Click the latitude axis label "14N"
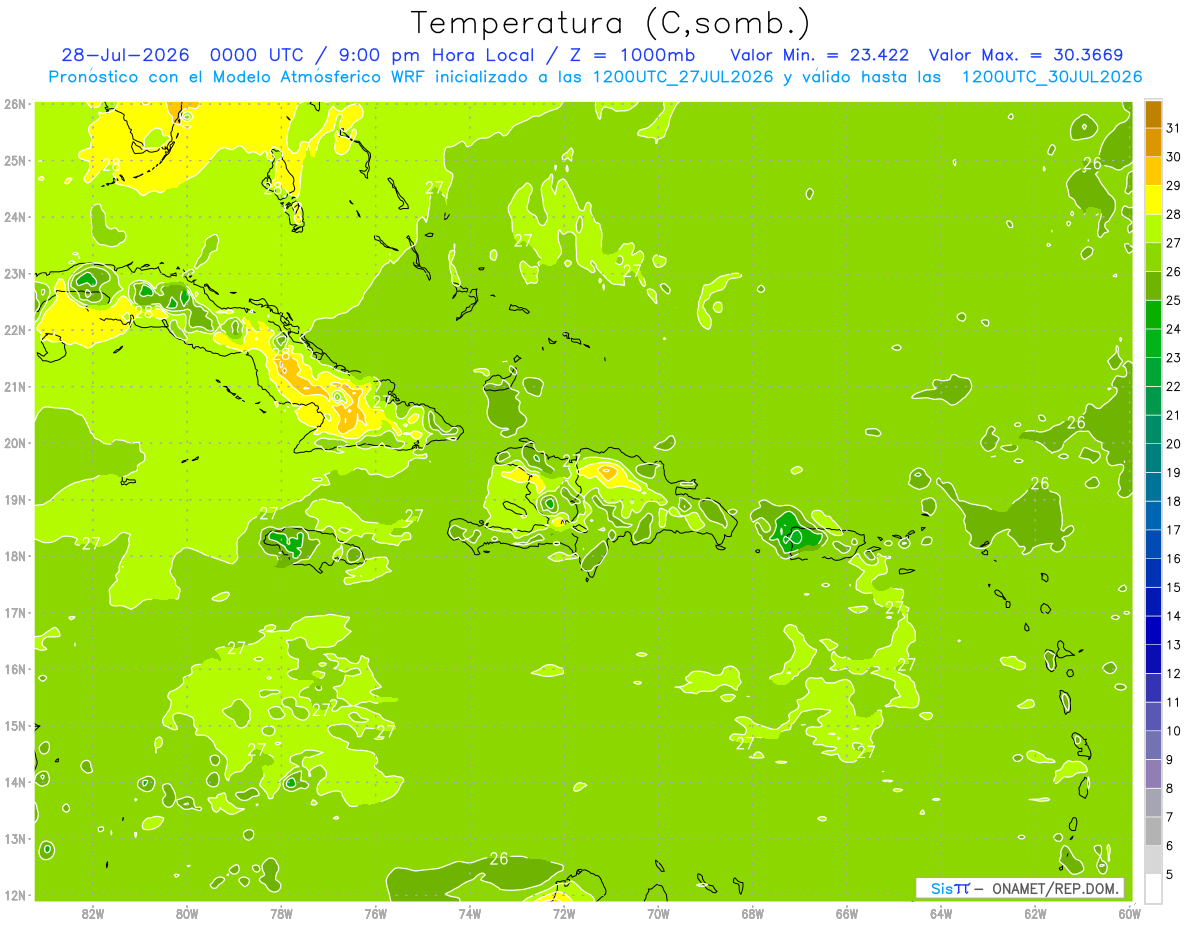Image resolution: width=1200 pixels, height=927 pixels. (x=15, y=782)
